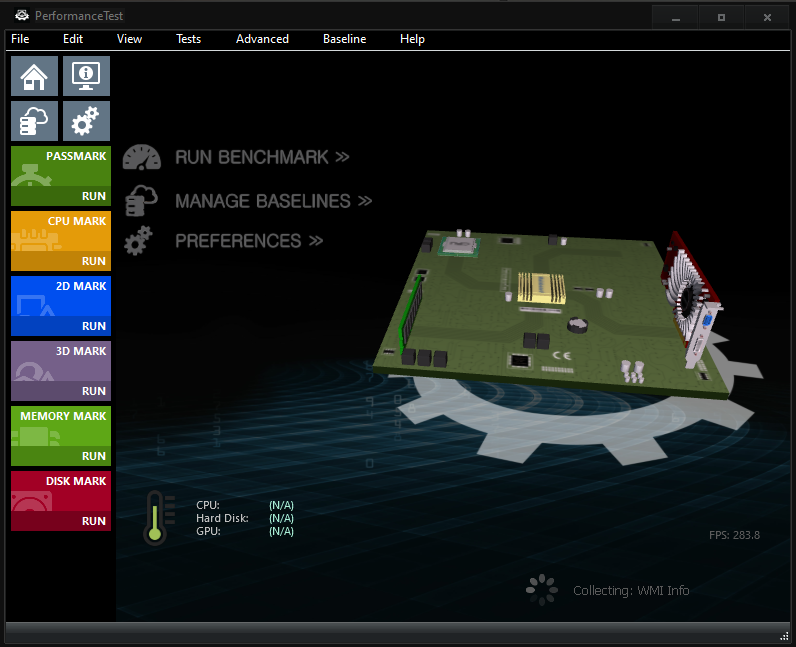
Task: Open the Help menu
Action: pos(412,39)
